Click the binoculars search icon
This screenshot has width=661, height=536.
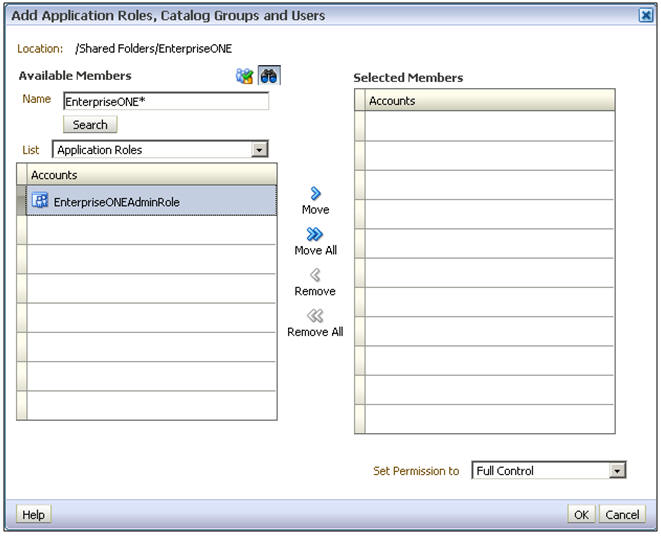click(269, 76)
